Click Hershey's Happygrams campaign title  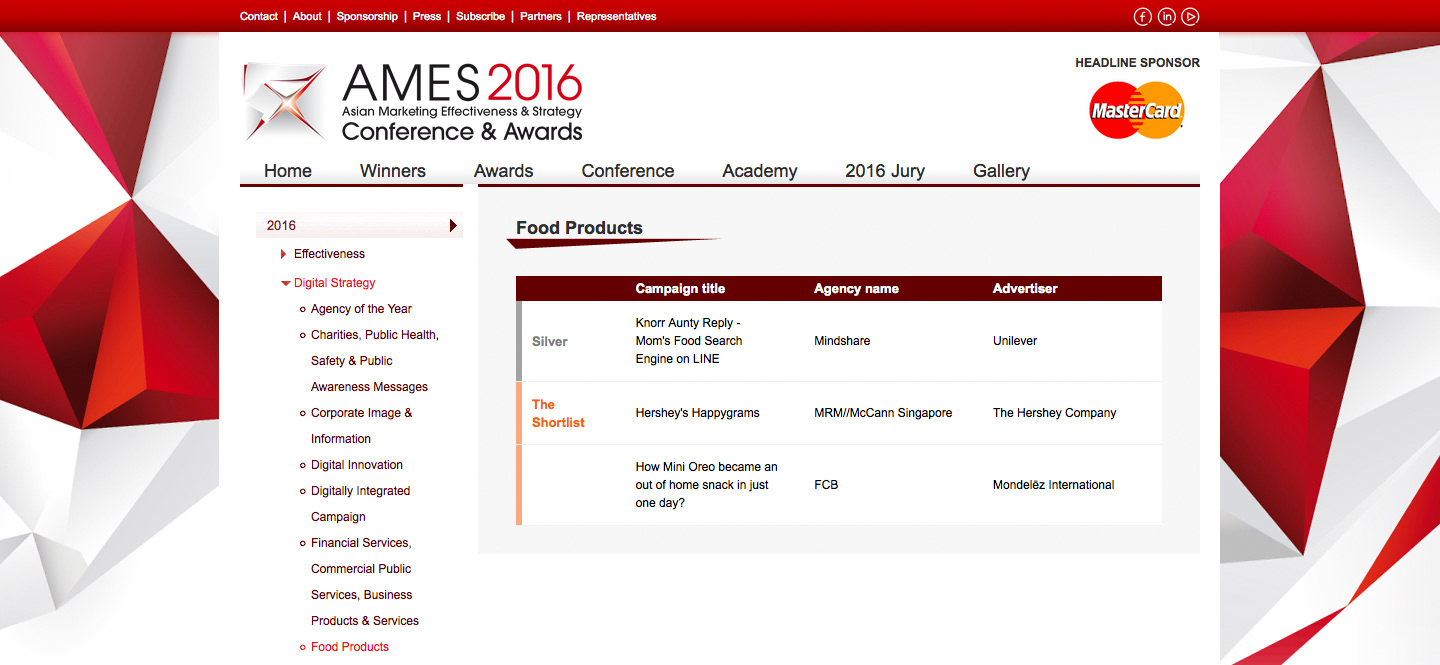point(698,413)
